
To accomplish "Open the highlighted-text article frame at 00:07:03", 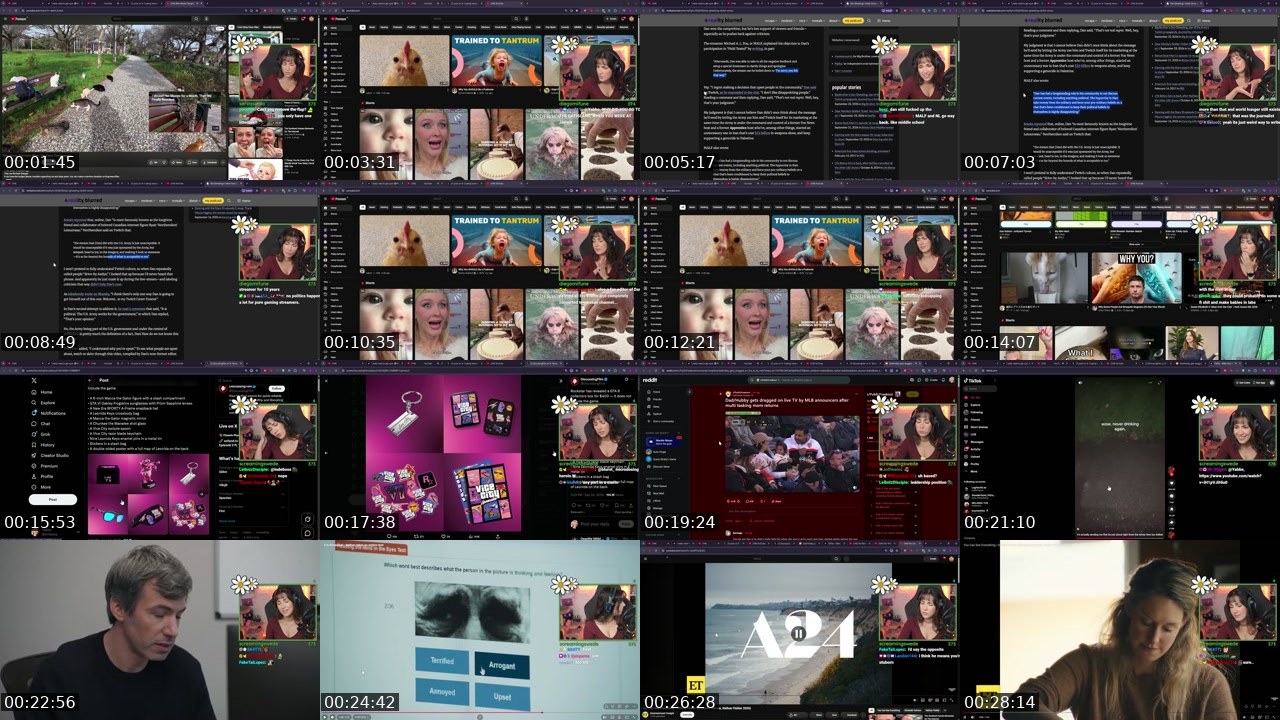I will click(x=1120, y=90).
